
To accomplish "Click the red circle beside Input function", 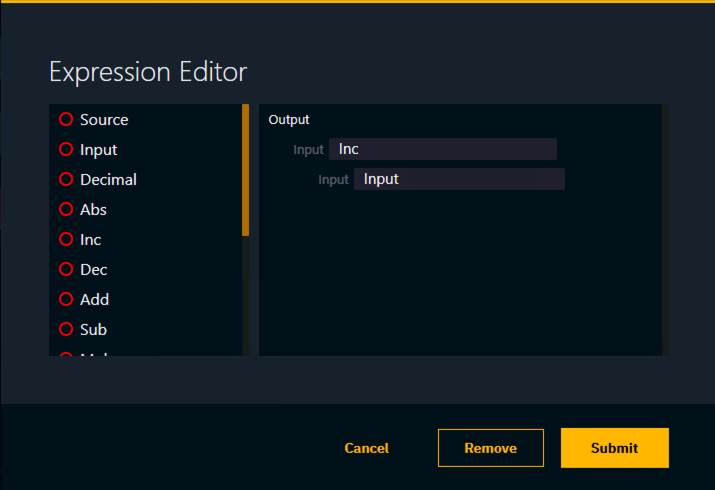I will (66, 149).
